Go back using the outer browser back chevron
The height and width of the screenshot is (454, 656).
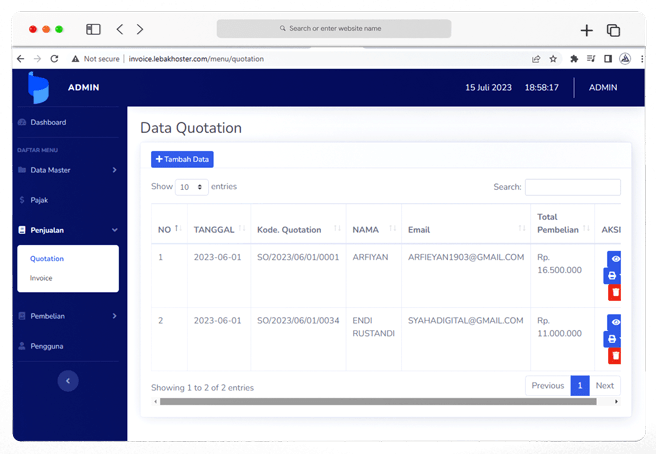pos(120,29)
